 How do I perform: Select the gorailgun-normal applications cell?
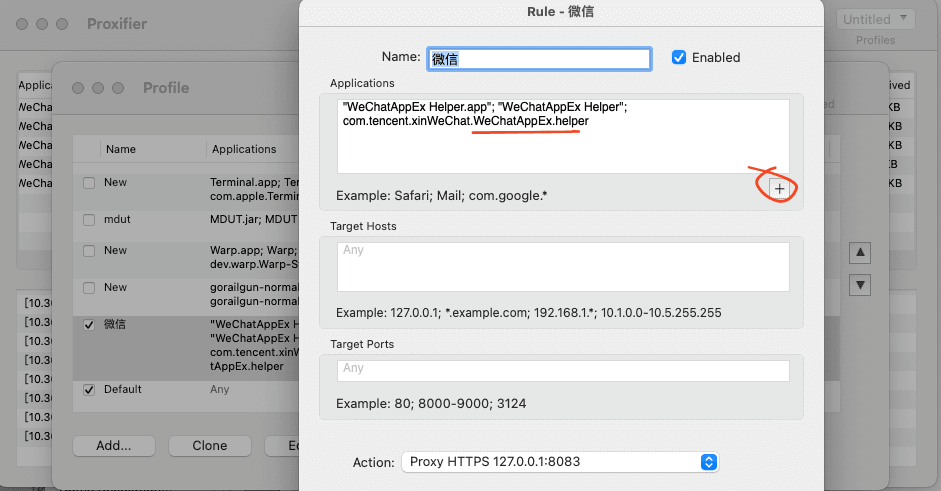[x=254, y=294]
